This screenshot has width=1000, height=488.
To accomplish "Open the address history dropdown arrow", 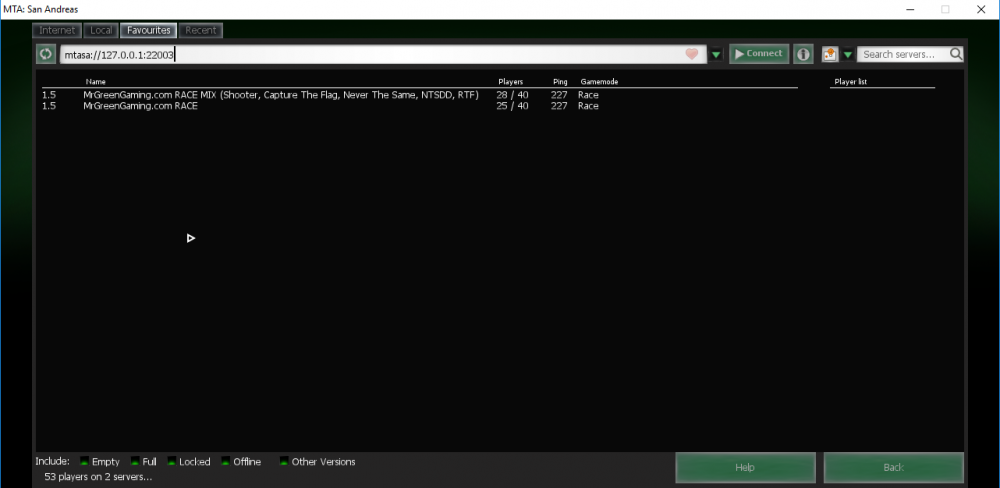I will click(716, 55).
